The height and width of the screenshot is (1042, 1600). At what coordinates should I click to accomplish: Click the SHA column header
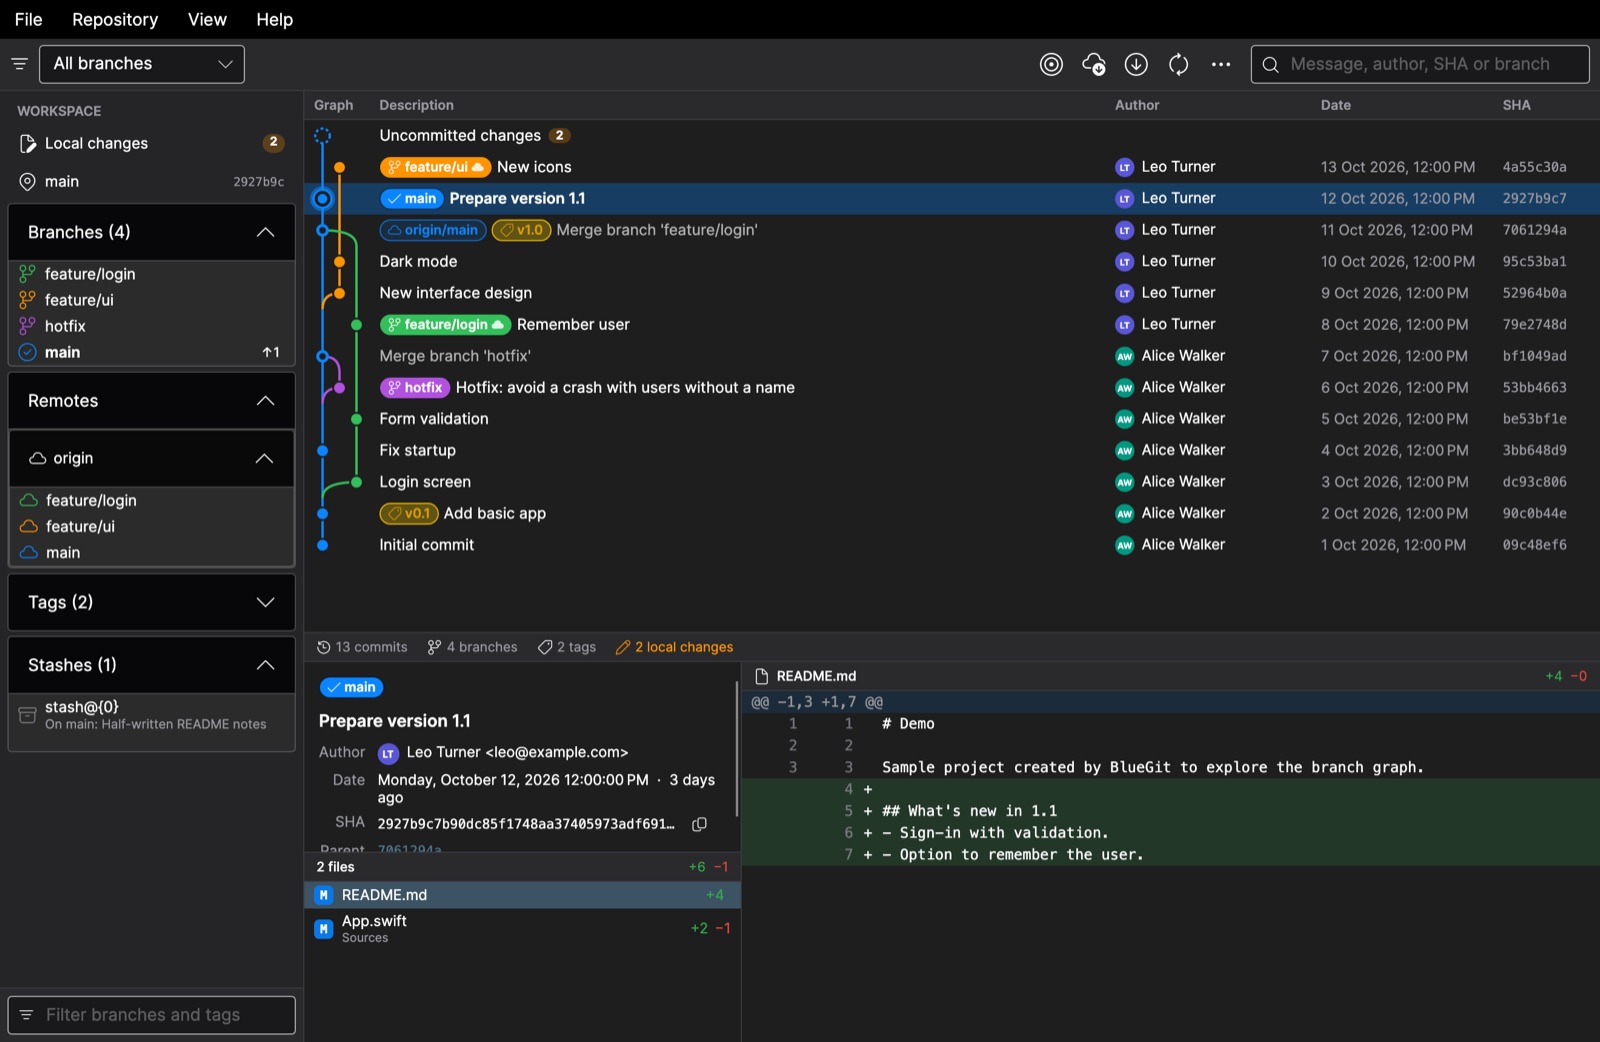click(1516, 105)
